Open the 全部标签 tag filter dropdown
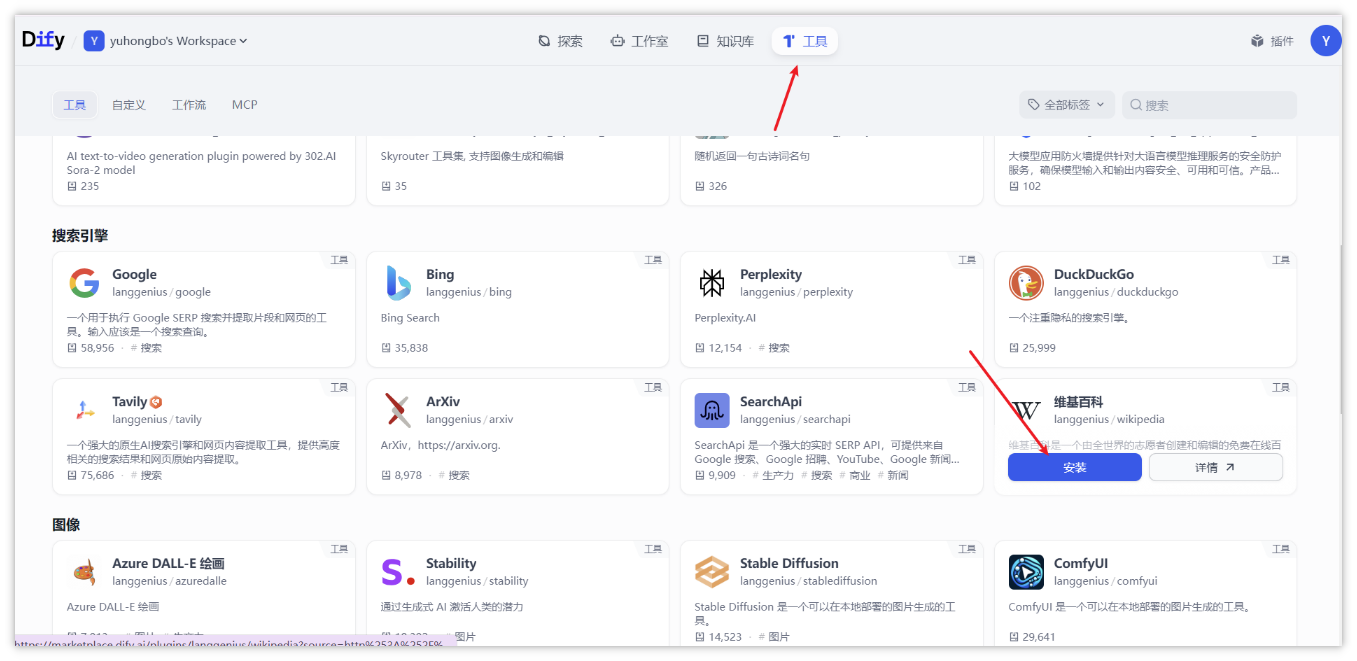The image size is (1357, 661). pyautogui.click(x=1067, y=105)
